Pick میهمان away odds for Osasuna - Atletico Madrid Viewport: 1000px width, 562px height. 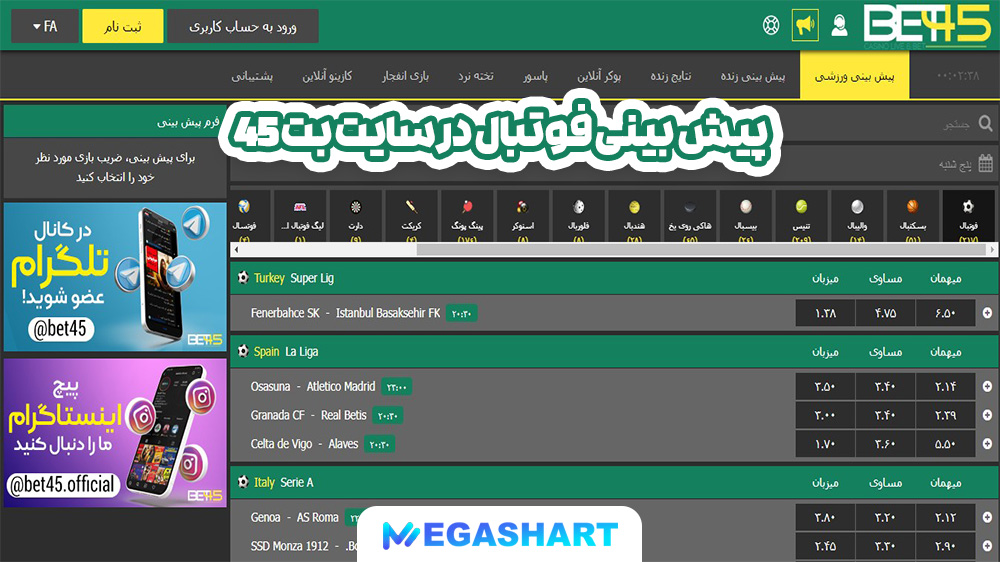tap(945, 386)
